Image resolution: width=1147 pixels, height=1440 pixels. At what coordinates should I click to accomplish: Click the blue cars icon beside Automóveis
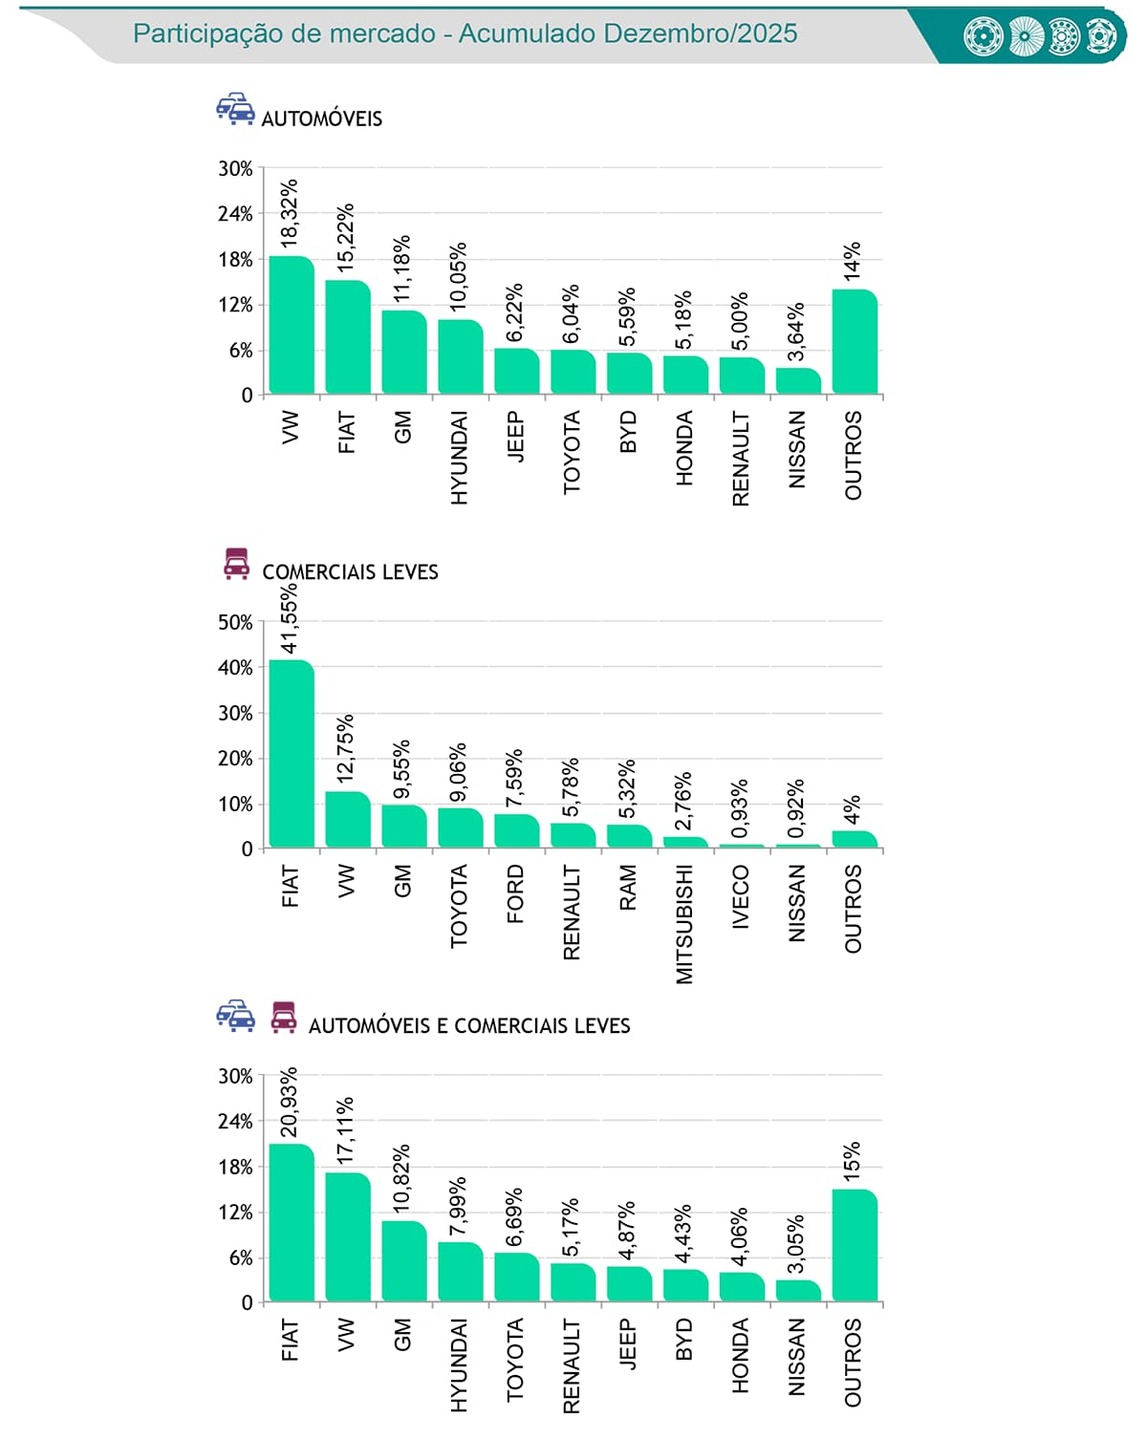[235, 109]
